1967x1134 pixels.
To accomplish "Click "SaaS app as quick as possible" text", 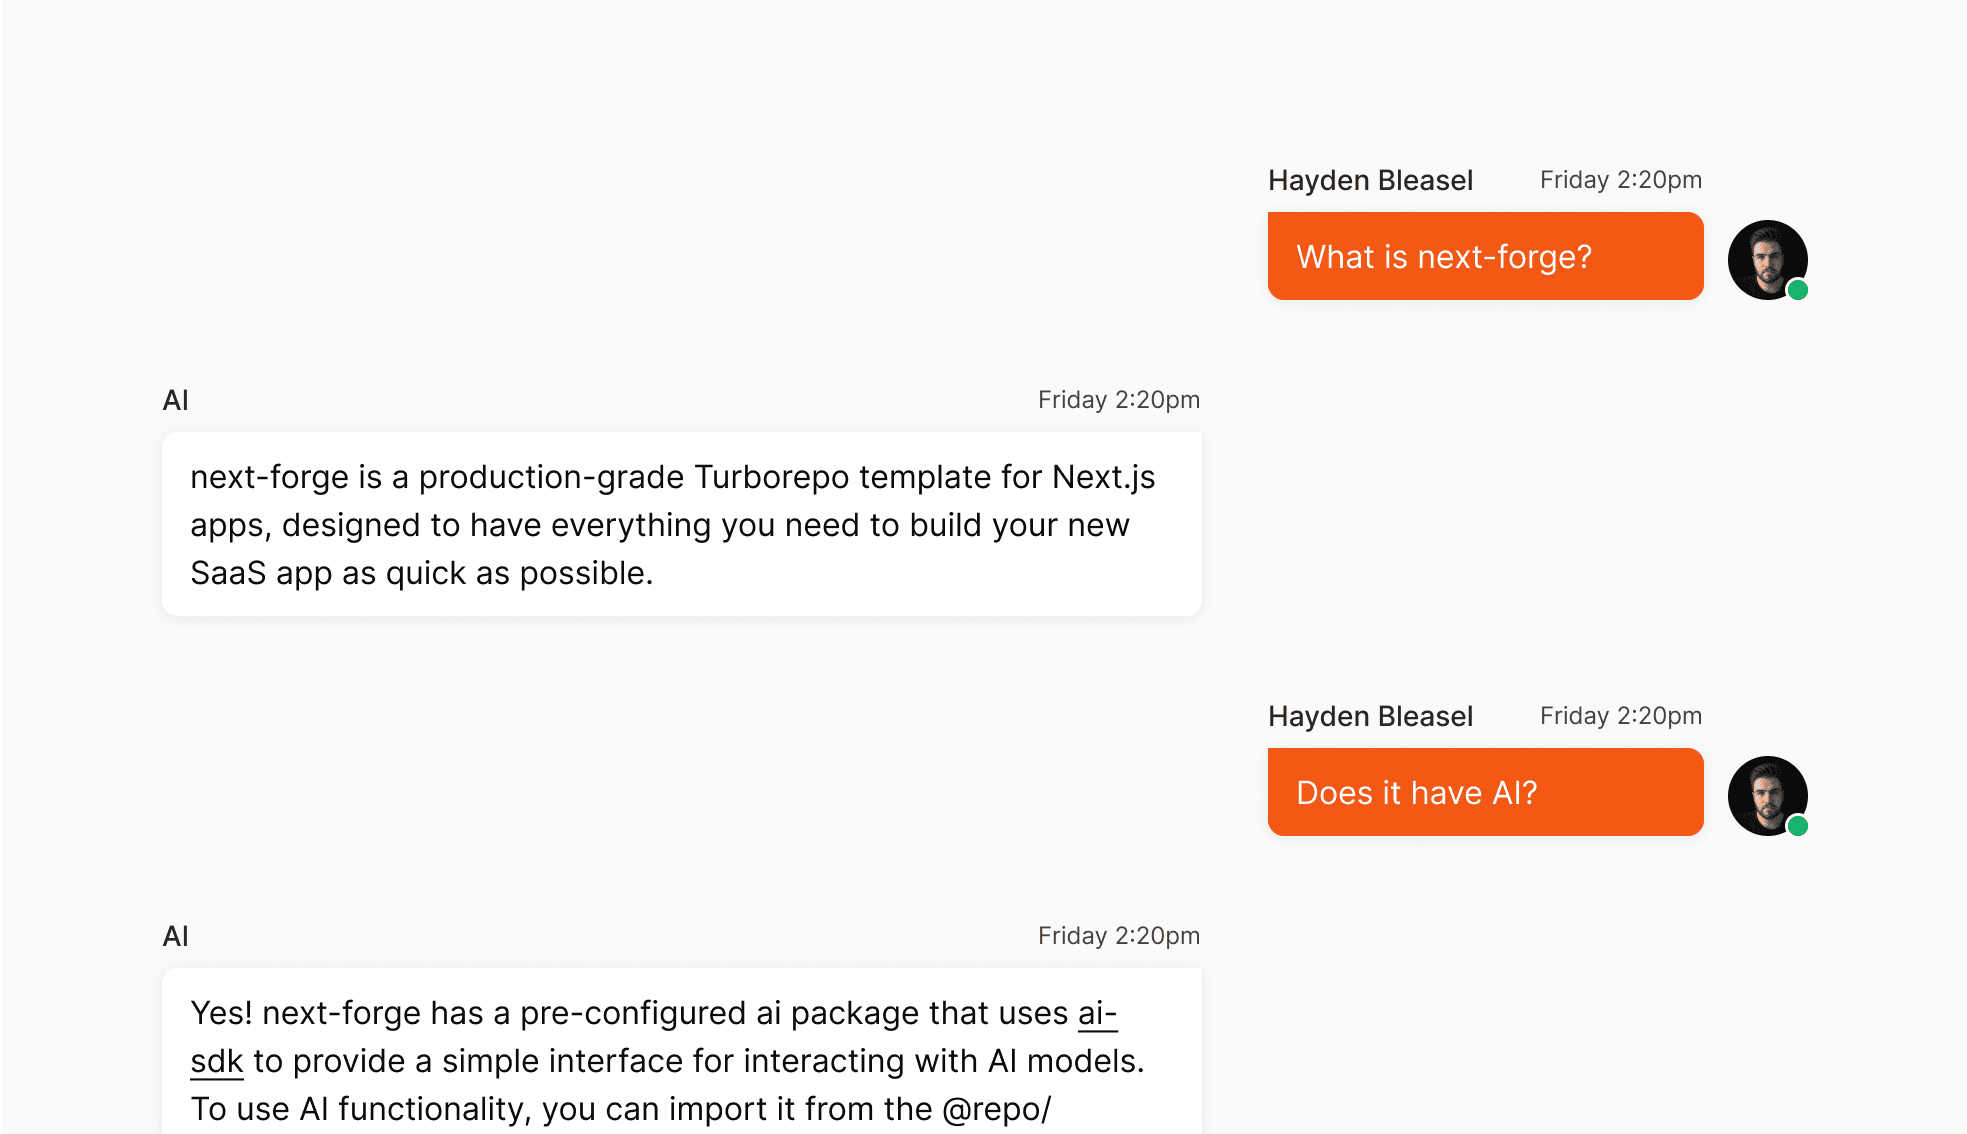I will pyautogui.click(x=421, y=573).
